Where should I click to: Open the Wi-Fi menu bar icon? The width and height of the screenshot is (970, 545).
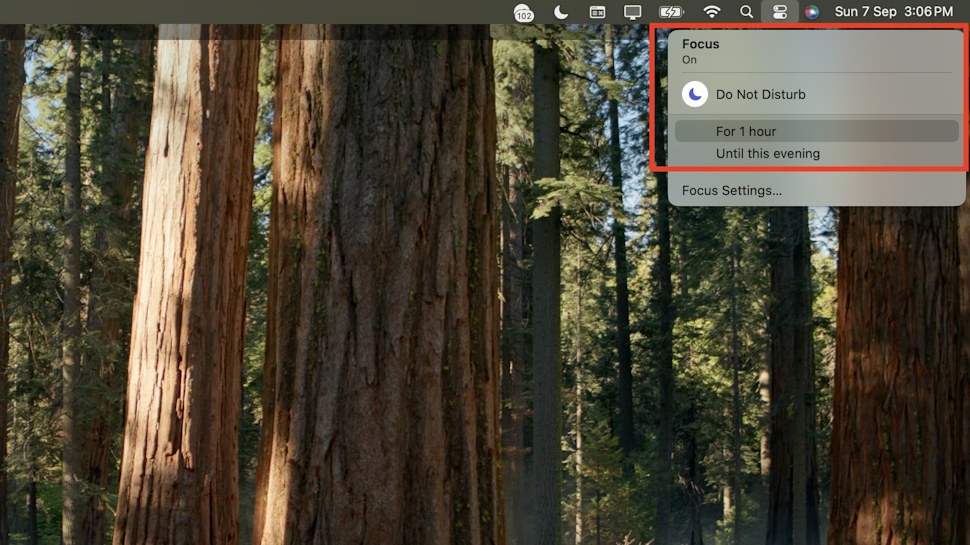click(x=712, y=12)
